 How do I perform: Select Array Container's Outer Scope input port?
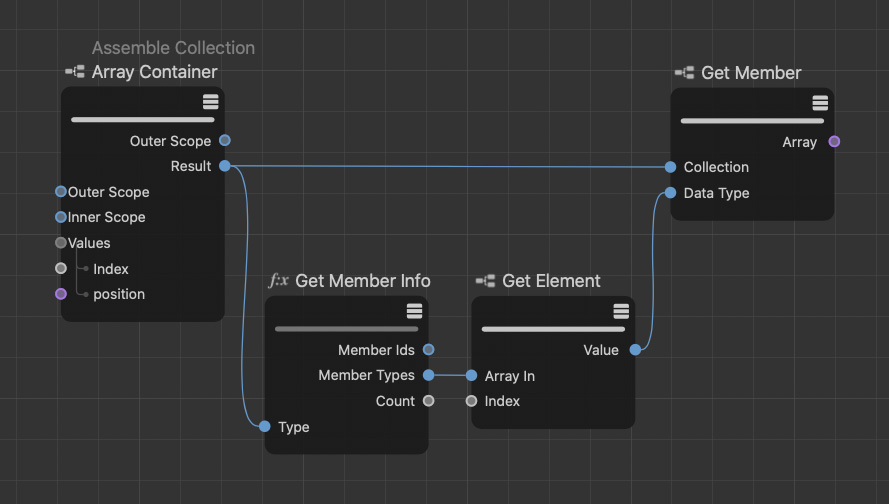(x=61, y=192)
